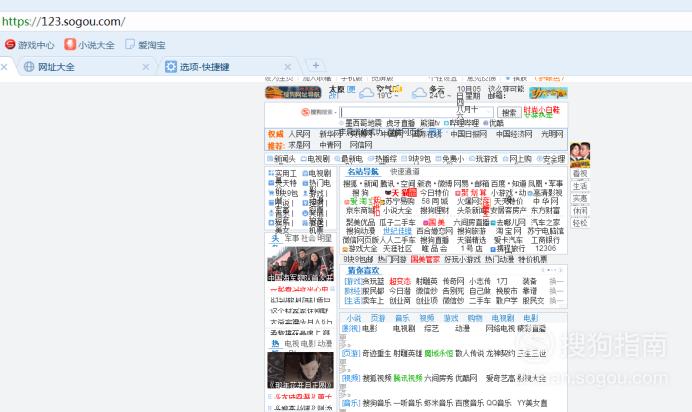Open the 特价机票 link
The height and width of the screenshot is (412, 692).
pos(532,259)
